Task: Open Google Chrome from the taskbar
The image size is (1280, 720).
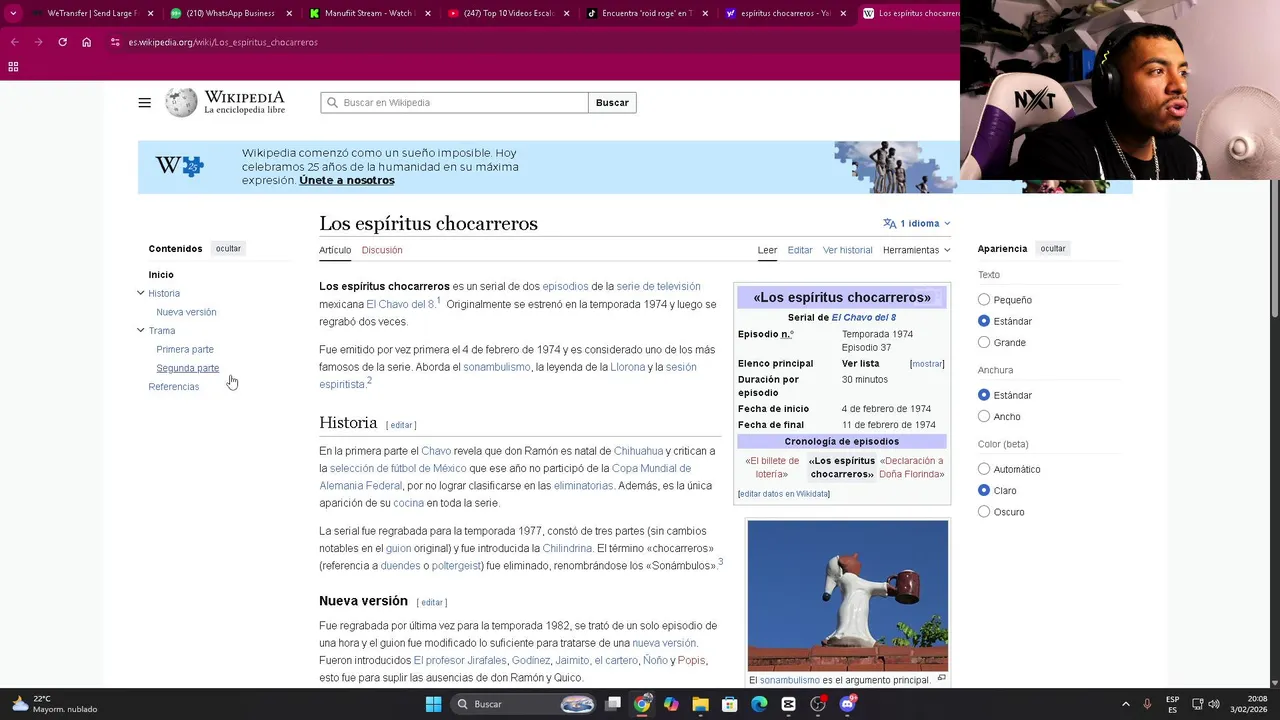Action: click(x=642, y=704)
